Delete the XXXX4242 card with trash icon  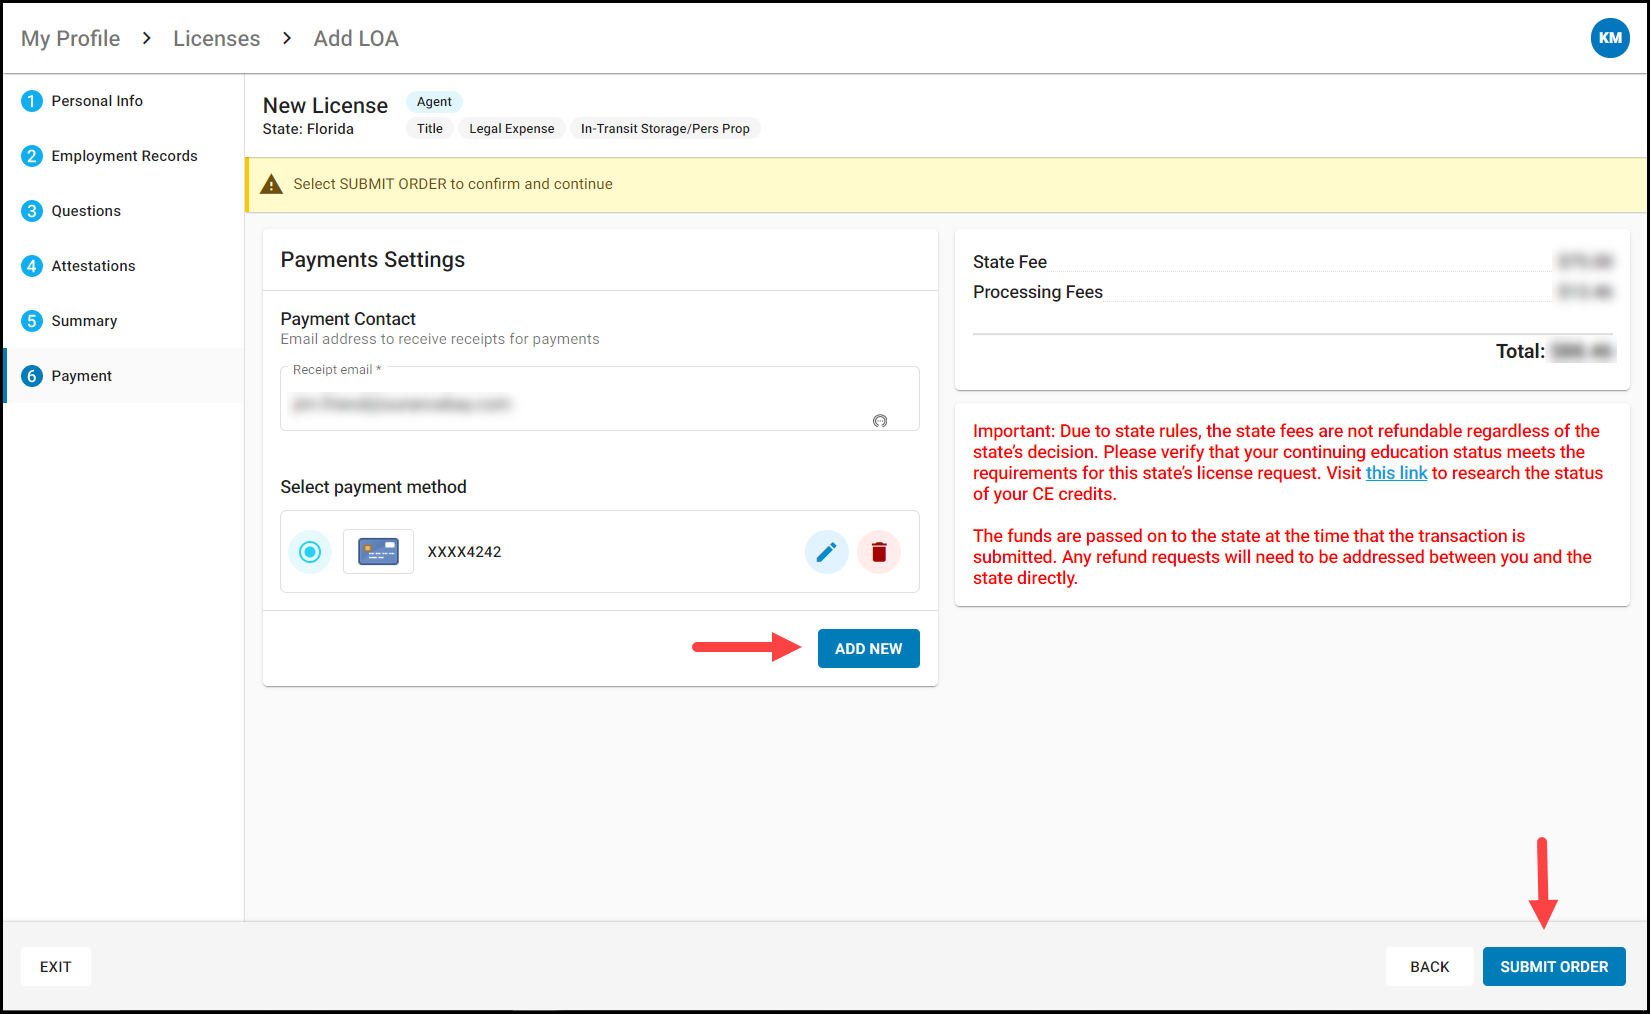(x=879, y=552)
